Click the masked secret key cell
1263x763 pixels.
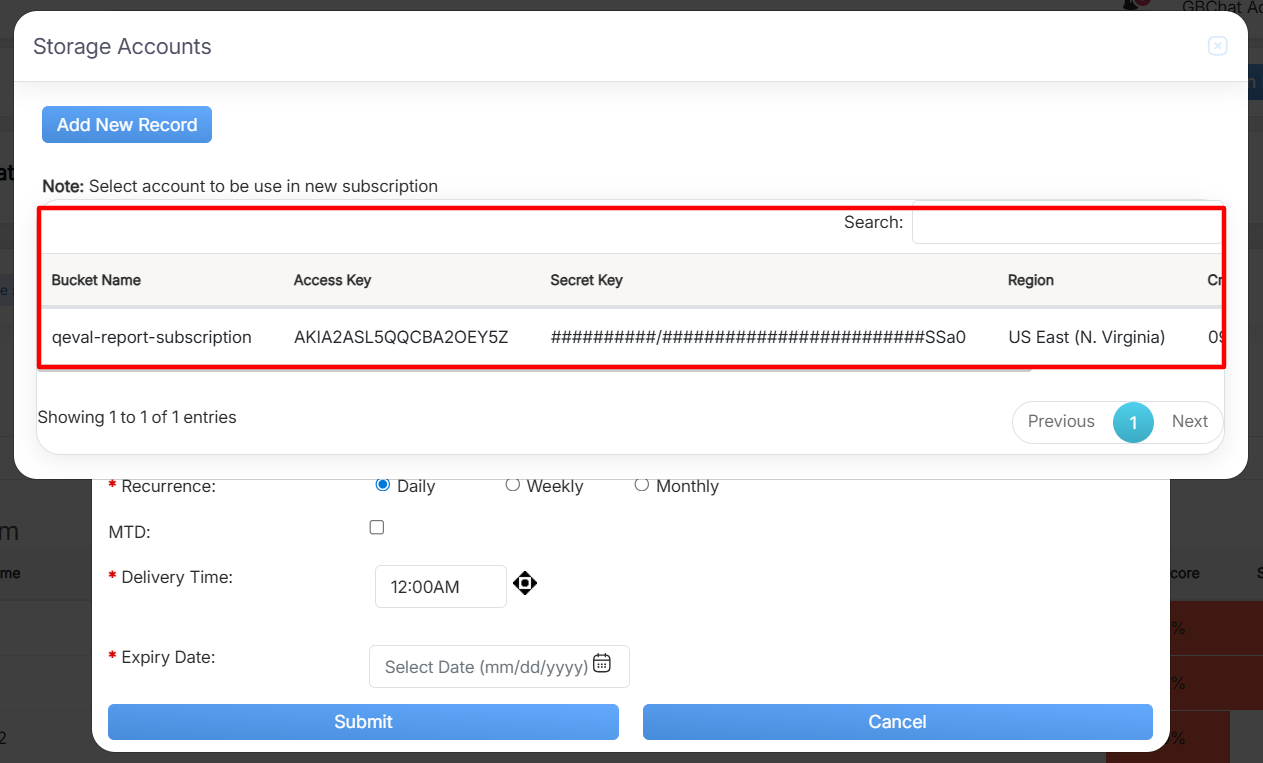click(758, 337)
